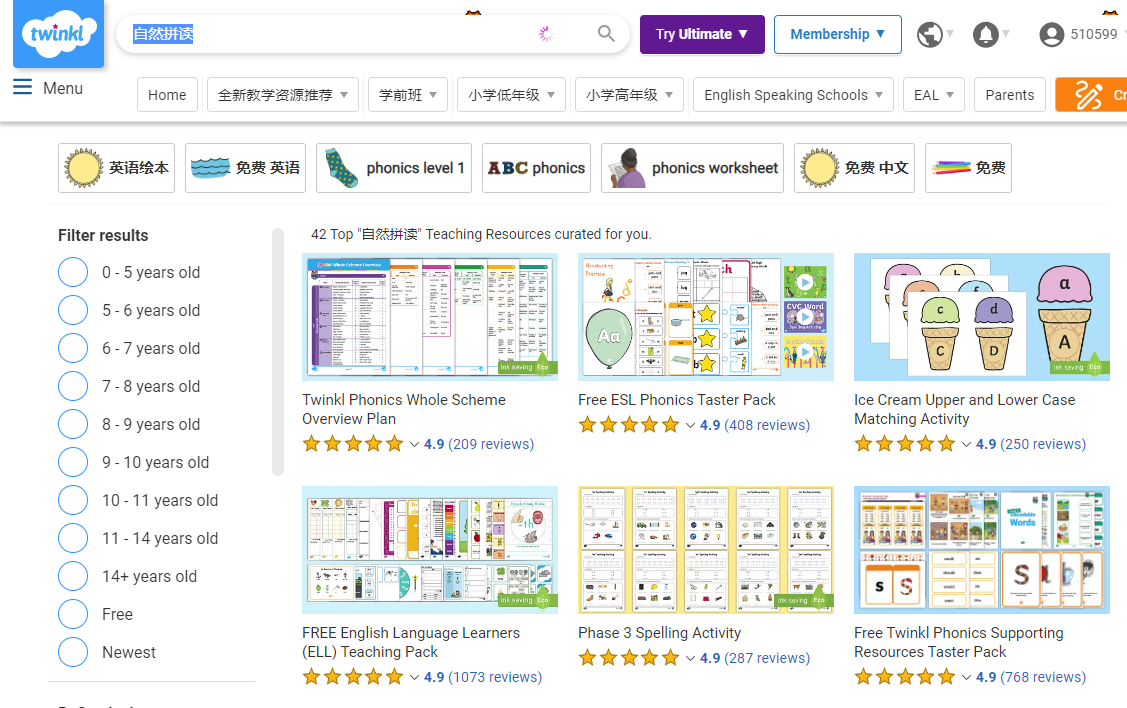View the 209 reviews link
Viewport: 1127px width, 708px height.
[491, 444]
